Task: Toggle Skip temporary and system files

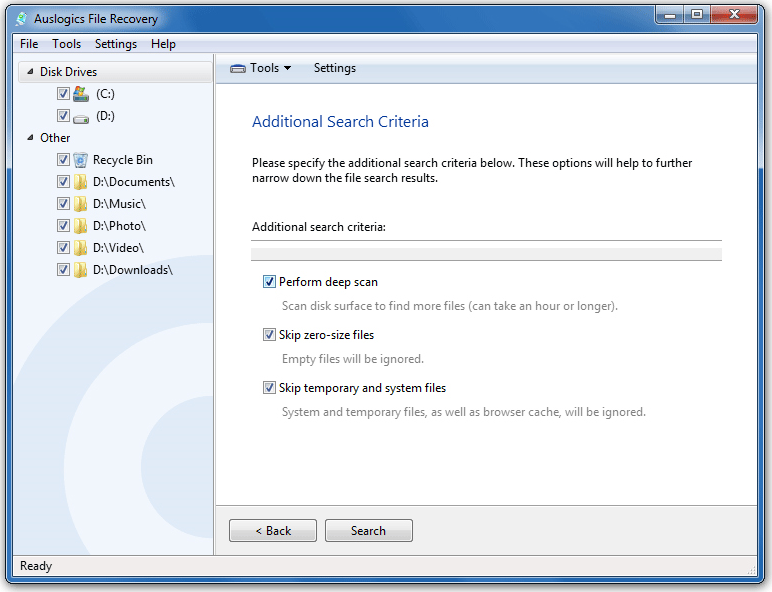Action: point(269,388)
